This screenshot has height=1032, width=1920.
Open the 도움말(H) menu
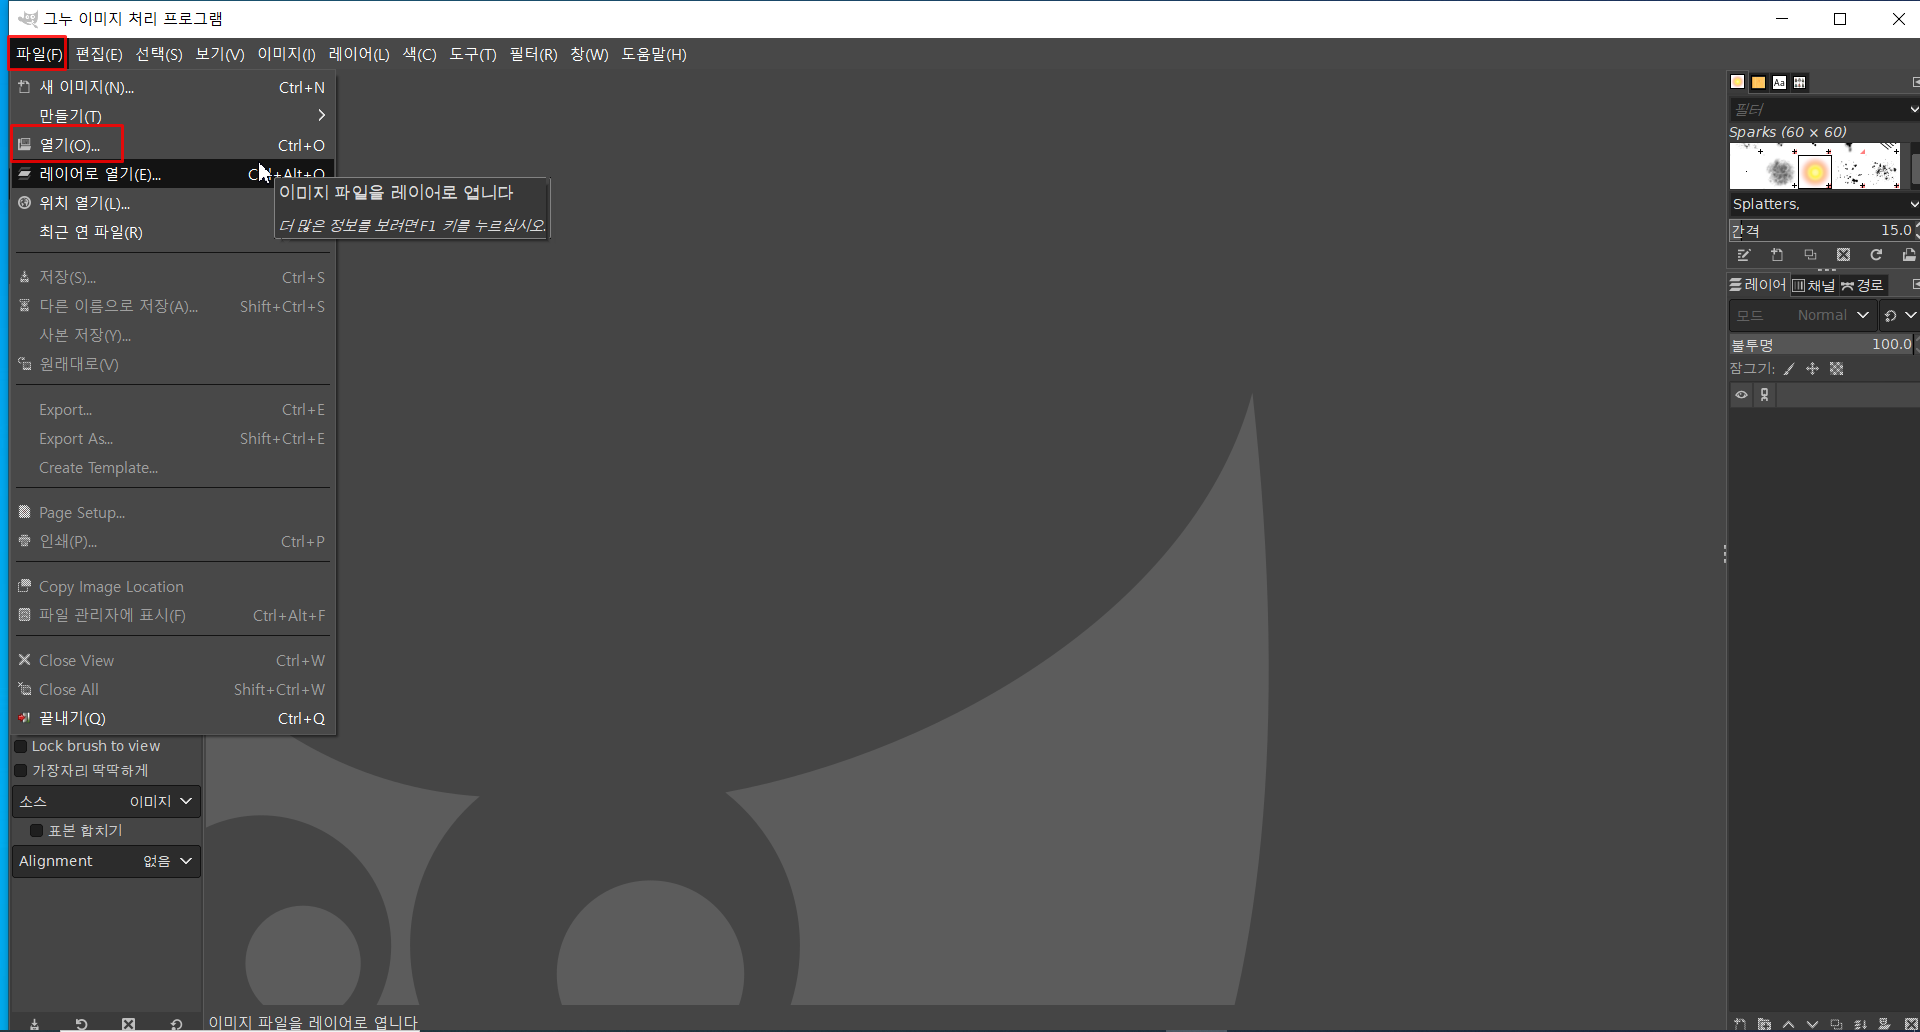tap(654, 54)
